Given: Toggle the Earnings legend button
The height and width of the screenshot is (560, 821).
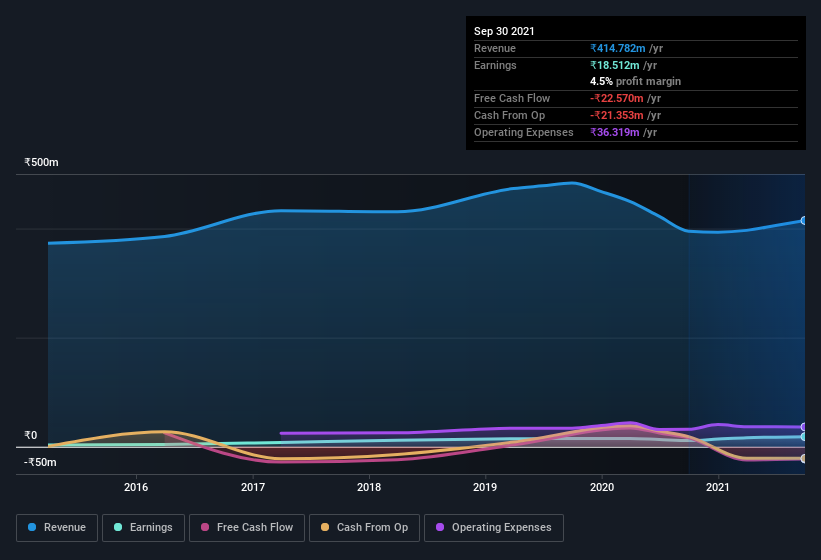Looking at the screenshot, I should pos(143,528).
